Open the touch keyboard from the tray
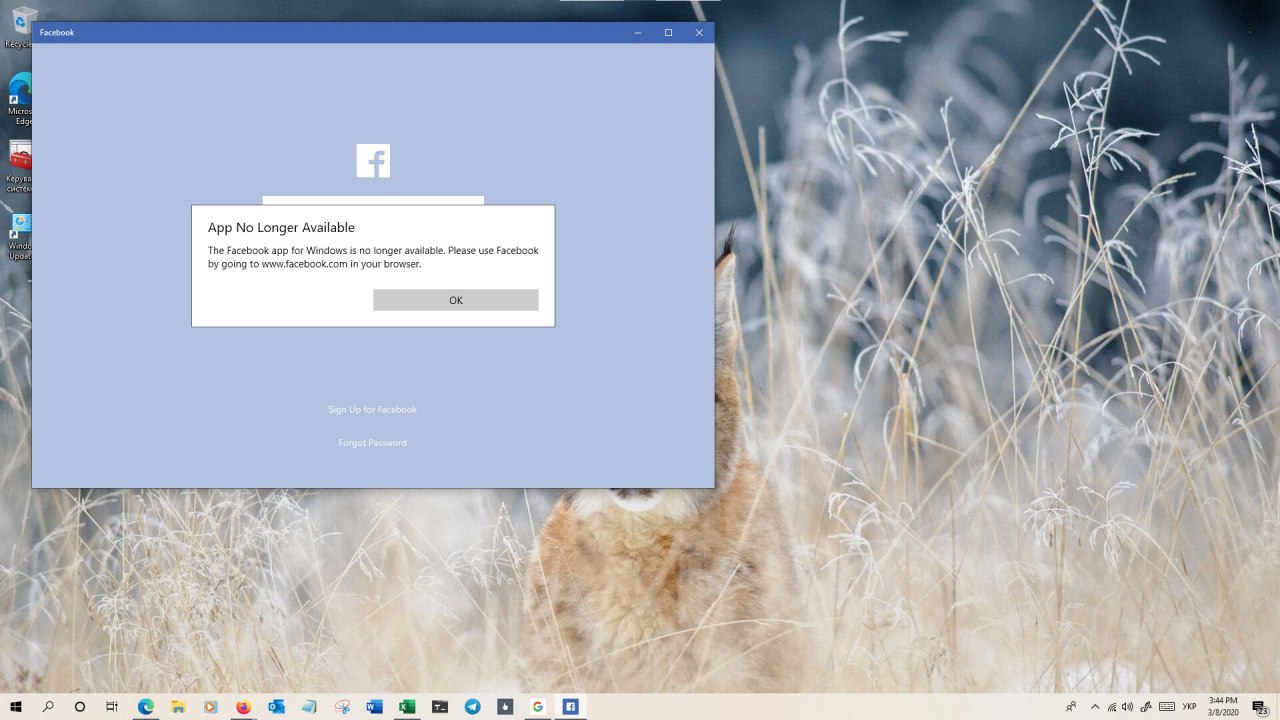 point(1166,706)
